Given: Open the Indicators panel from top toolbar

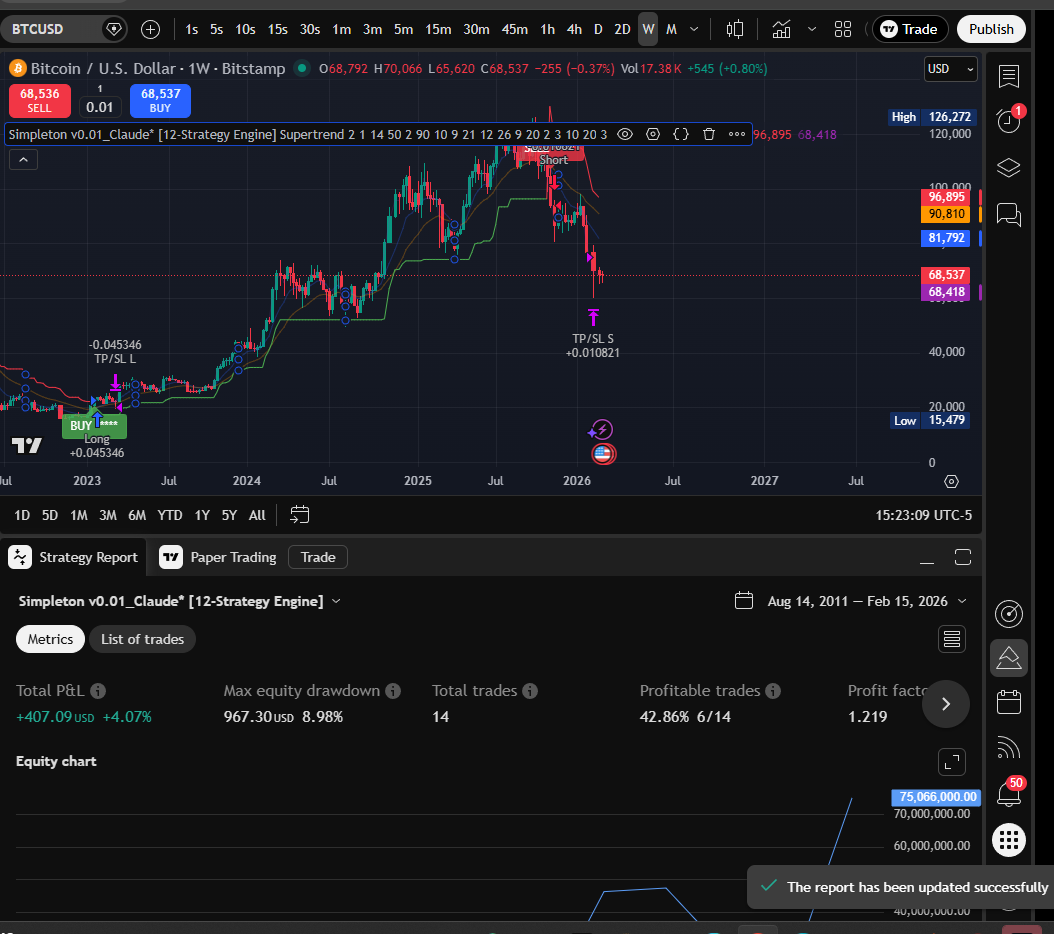Looking at the screenshot, I should click(781, 29).
